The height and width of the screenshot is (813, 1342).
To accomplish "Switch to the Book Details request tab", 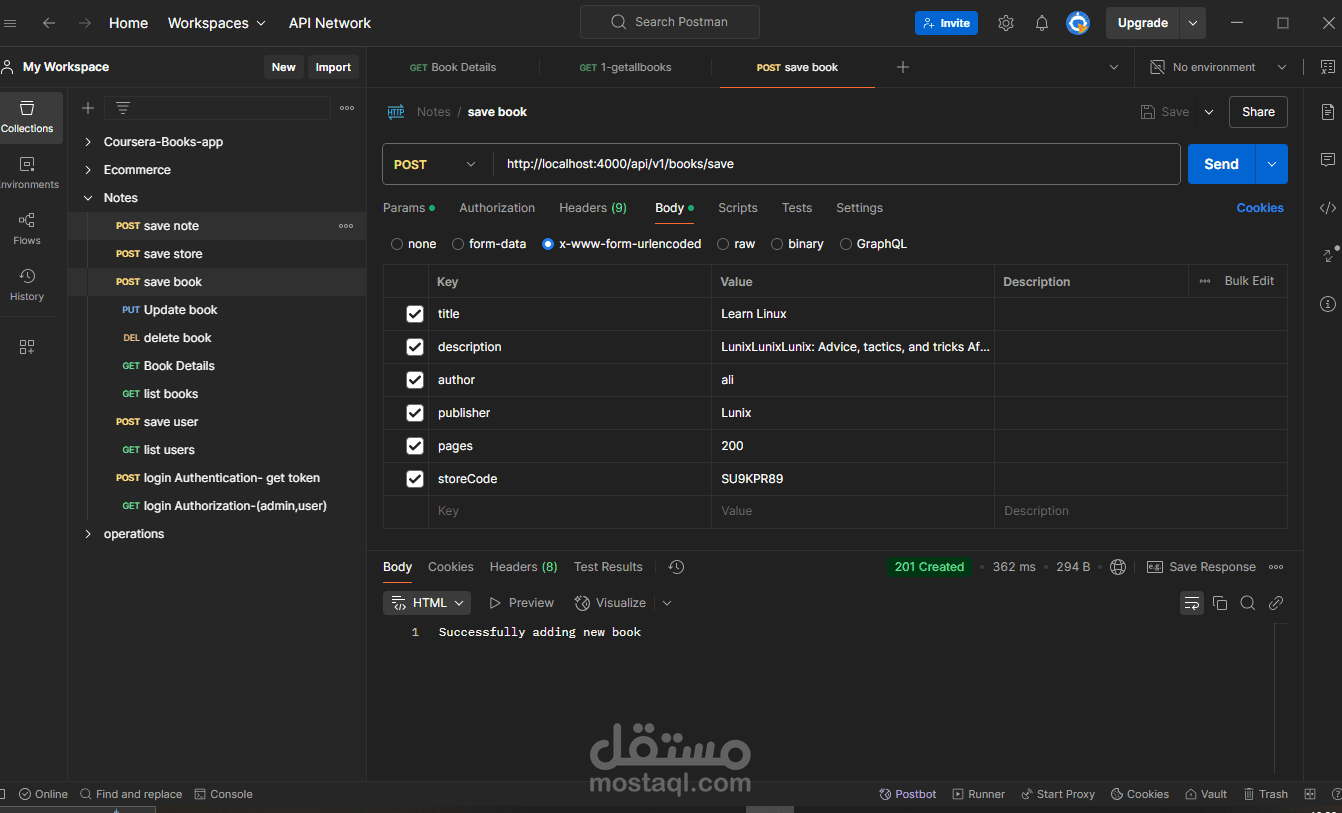I will [x=453, y=67].
